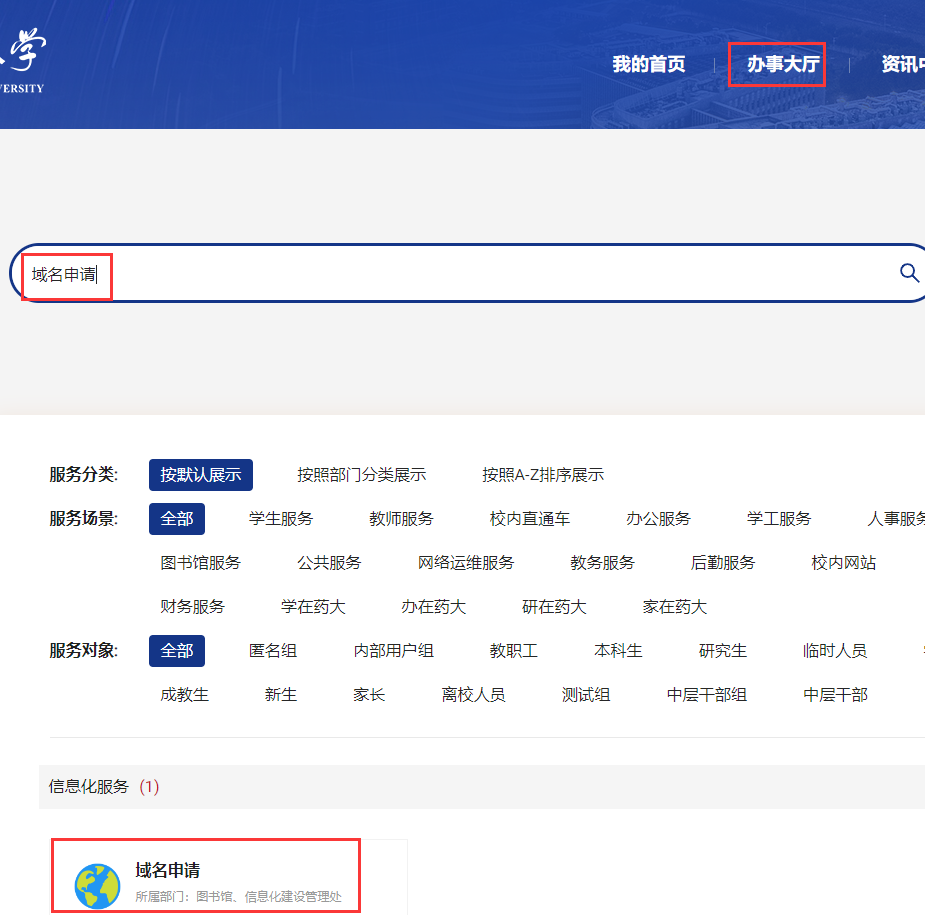Switch to 按照部门分类展示 view
925x915 pixels.
click(x=362, y=474)
